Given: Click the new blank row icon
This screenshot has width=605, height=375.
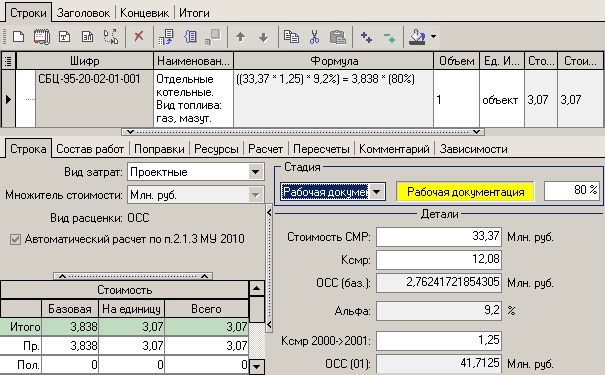Looking at the screenshot, I should click(x=18, y=37).
